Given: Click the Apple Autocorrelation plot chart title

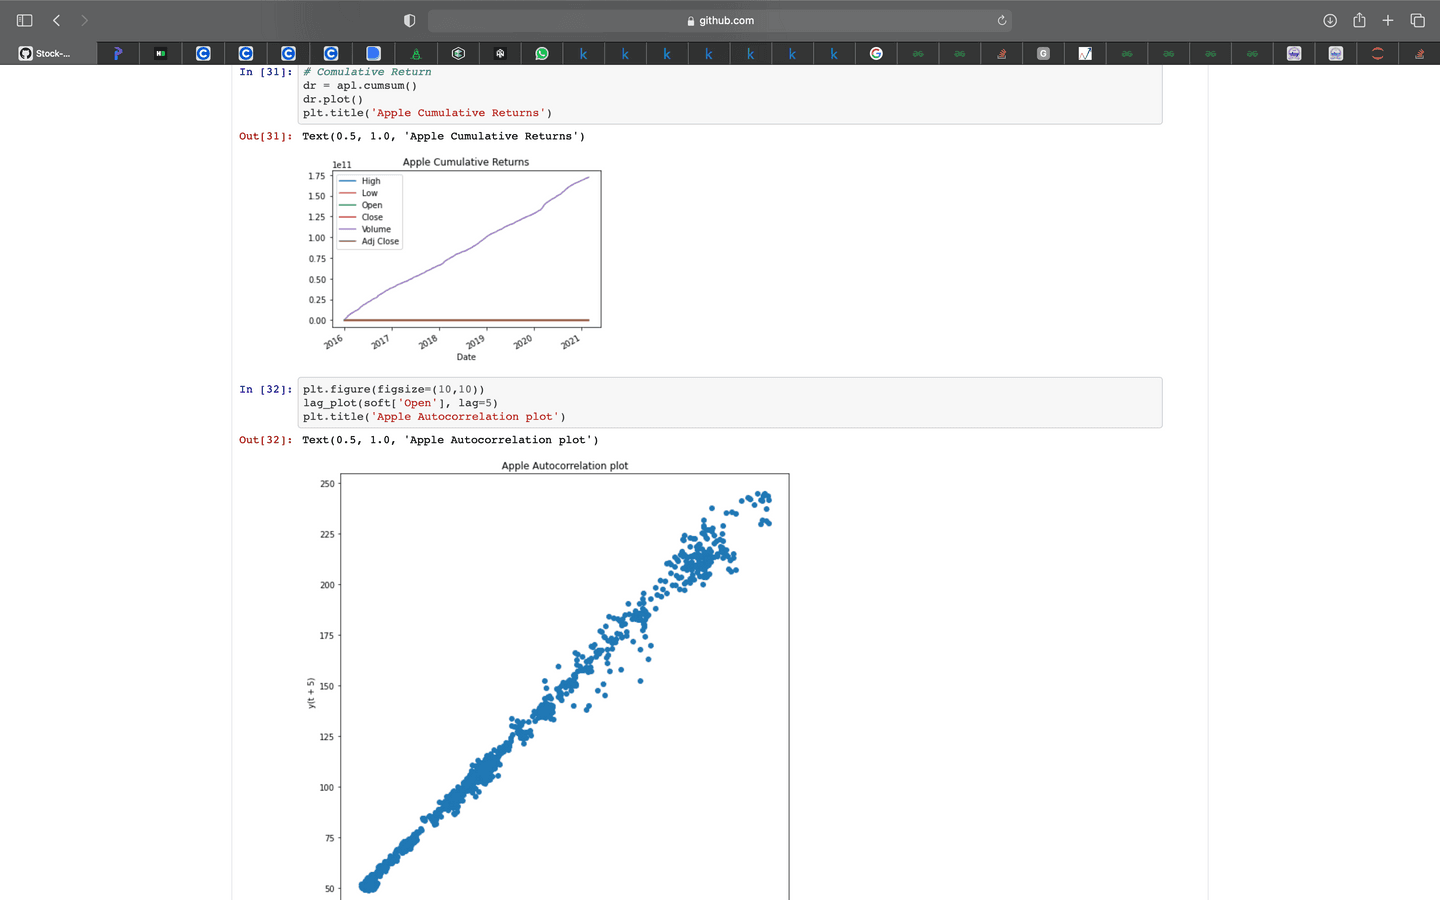Looking at the screenshot, I should click(x=565, y=466).
